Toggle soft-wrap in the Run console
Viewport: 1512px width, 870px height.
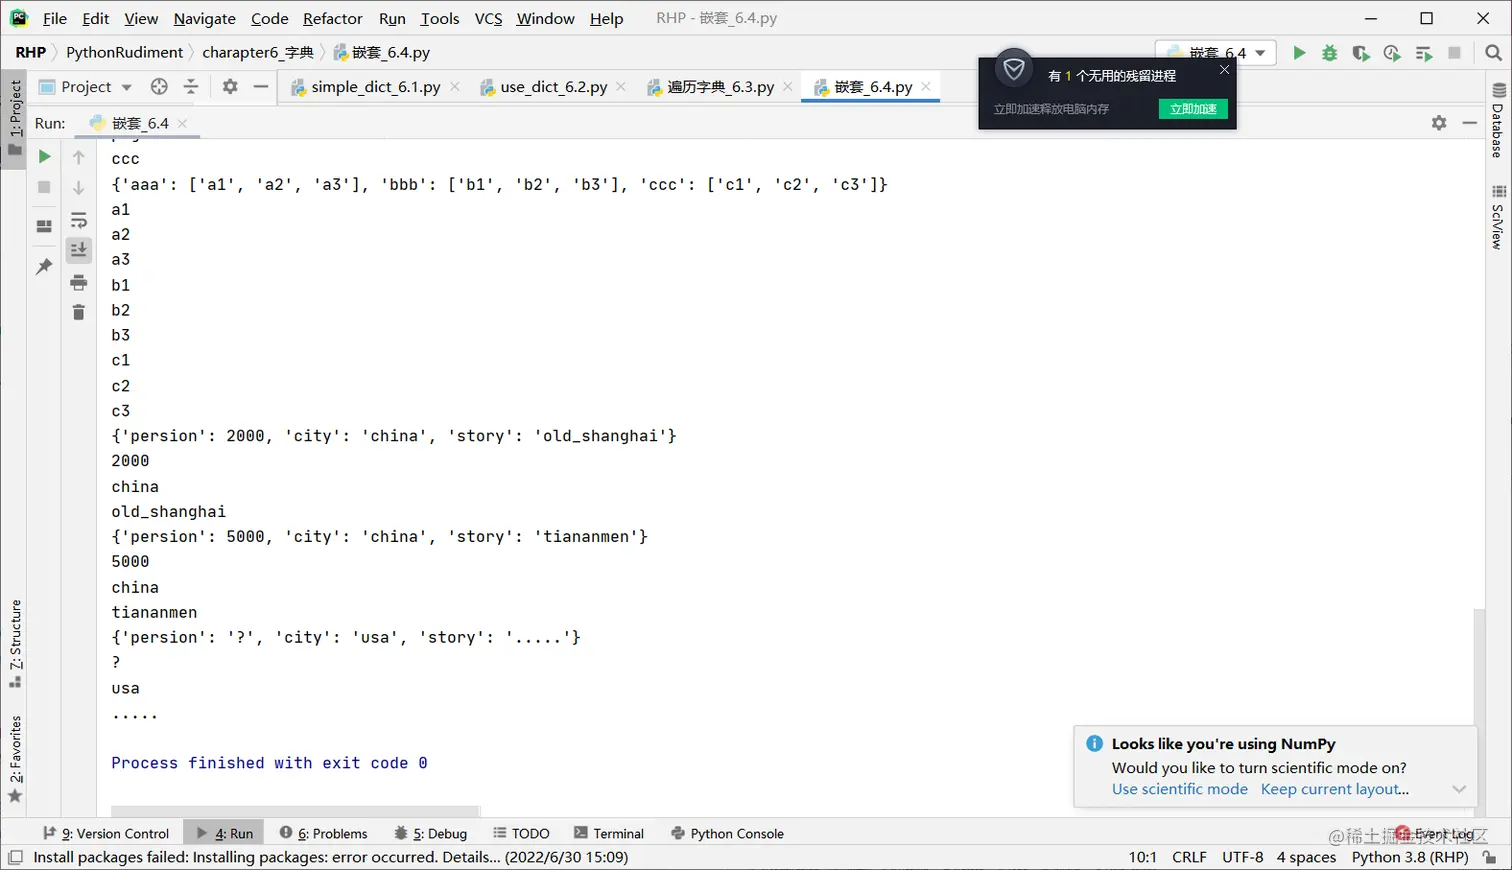(79, 220)
